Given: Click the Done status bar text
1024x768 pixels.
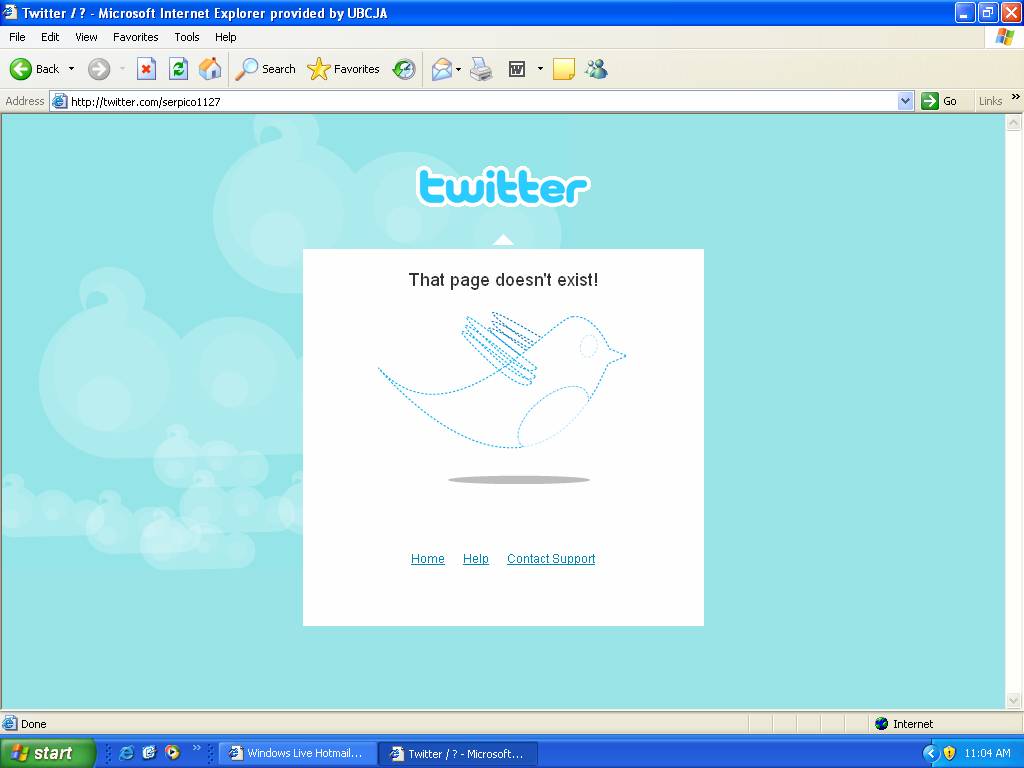Looking at the screenshot, I should (33, 724).
